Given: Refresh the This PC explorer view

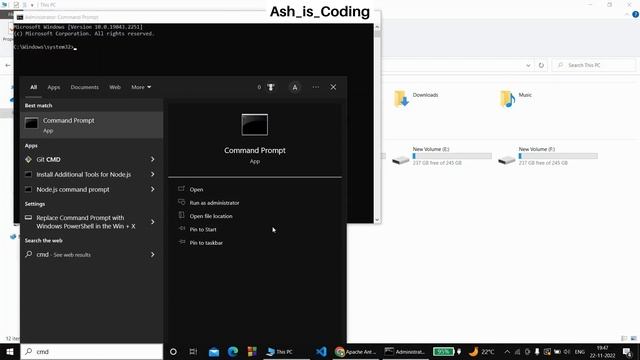Looking at the screenshot, I should pyautogui.click(x=541, y=65).
